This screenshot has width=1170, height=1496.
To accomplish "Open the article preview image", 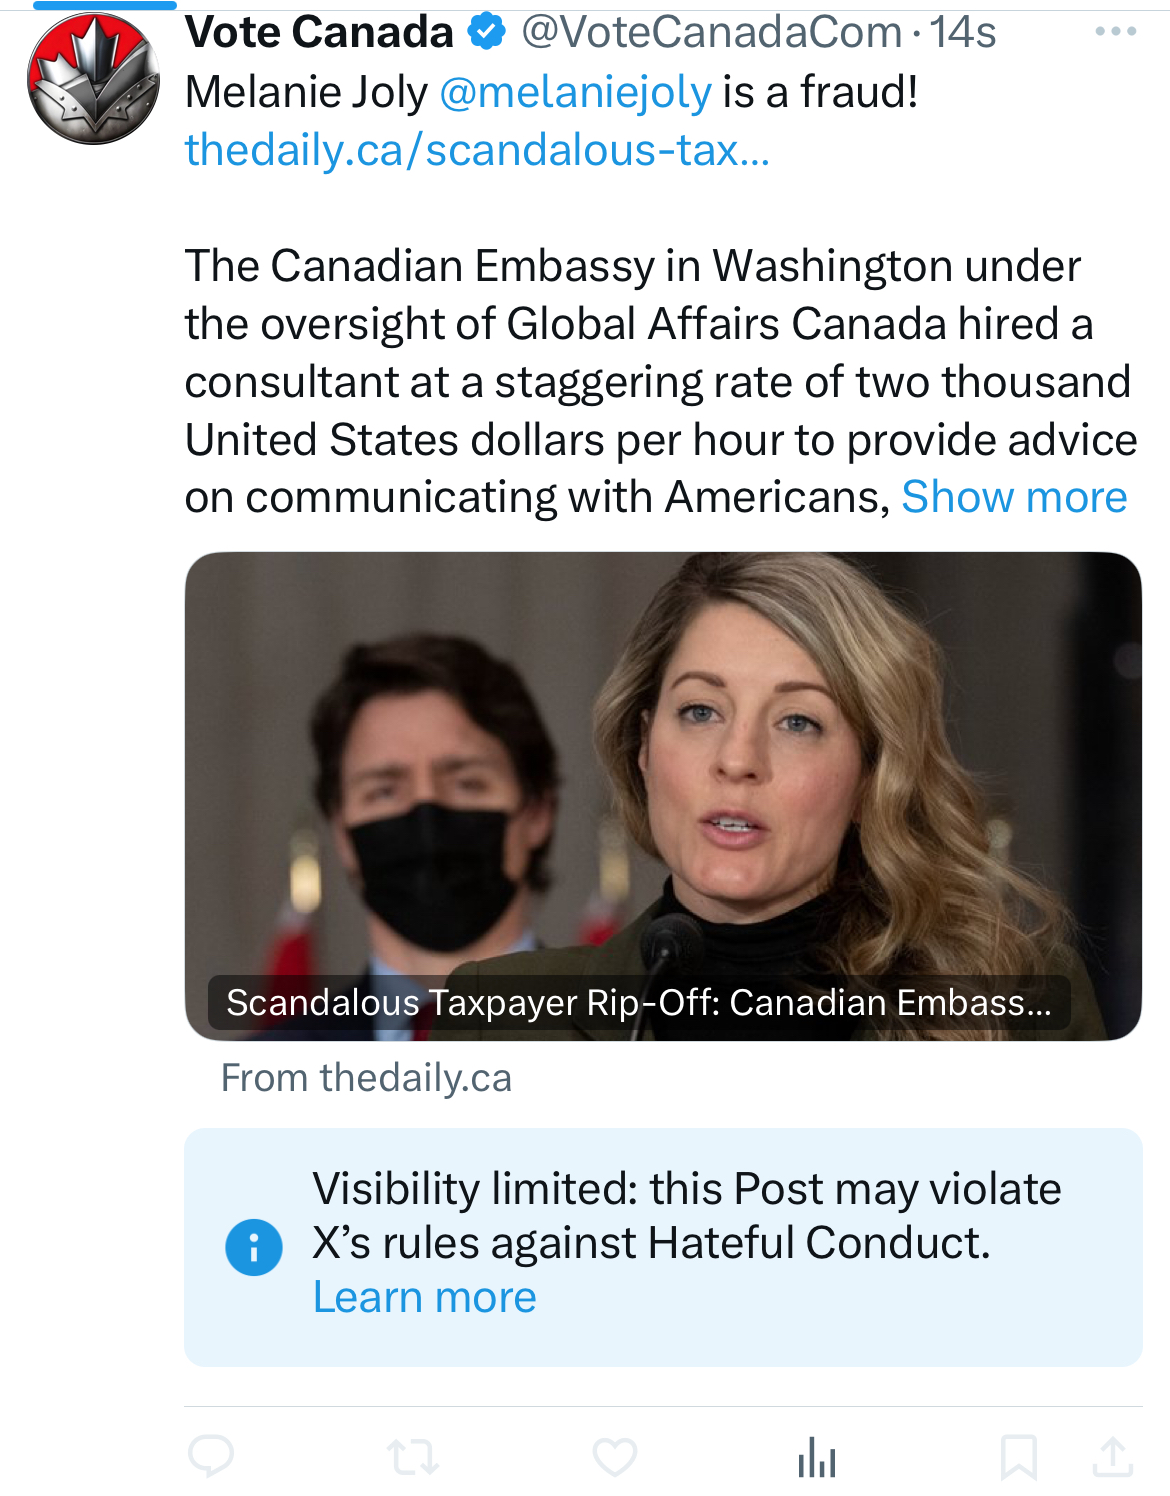I will click(663, 760).
